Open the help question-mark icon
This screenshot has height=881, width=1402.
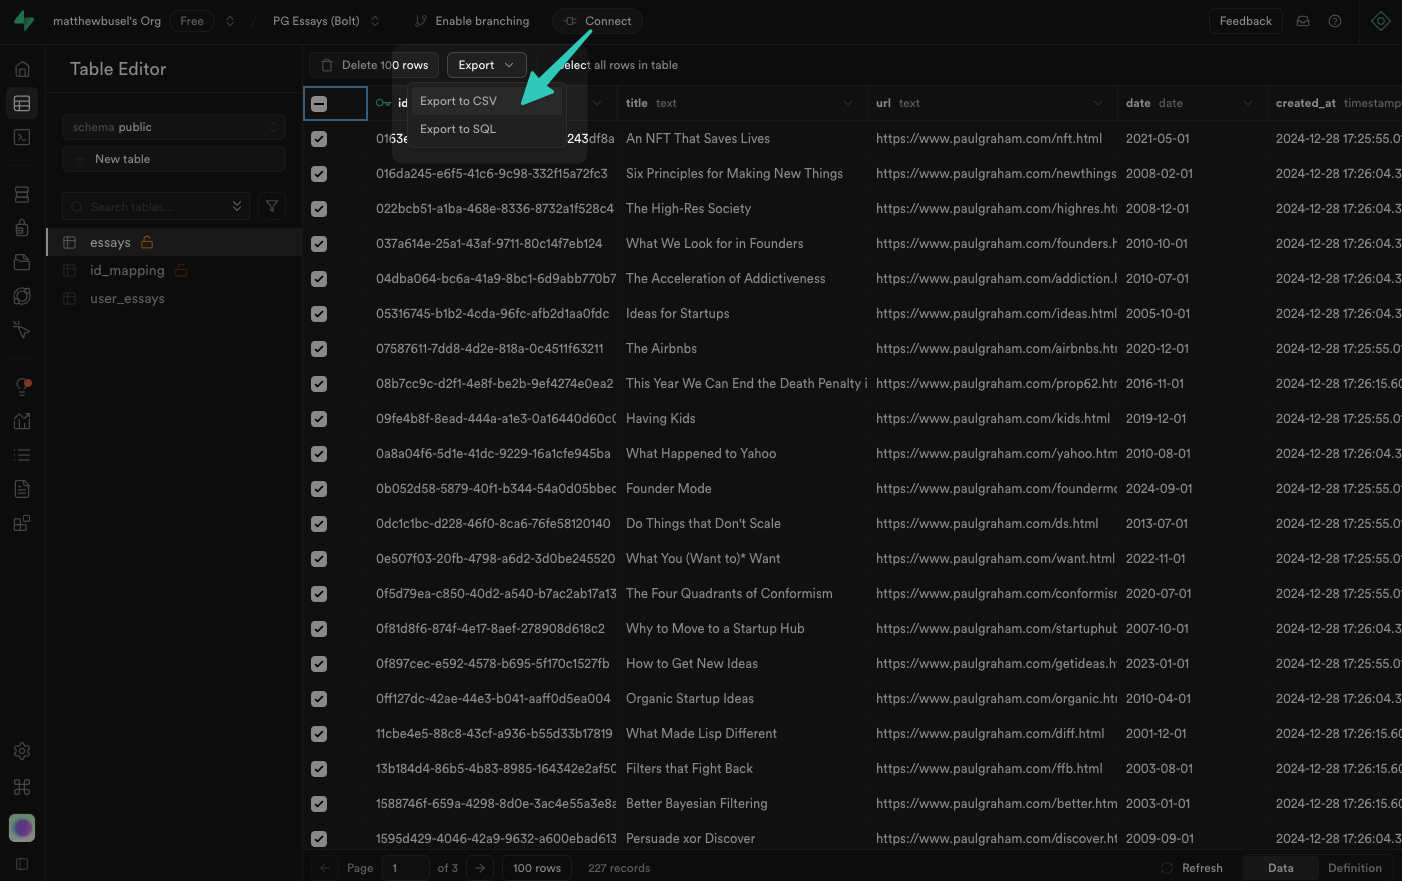[1335, 20]
